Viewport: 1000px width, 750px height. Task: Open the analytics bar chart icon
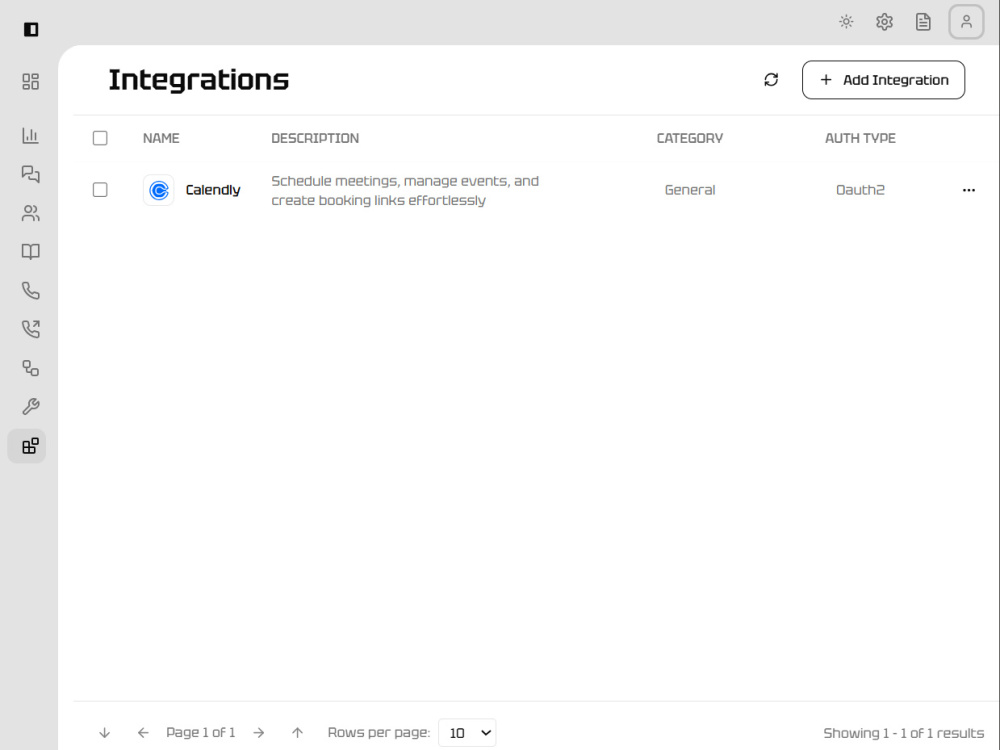31,135
